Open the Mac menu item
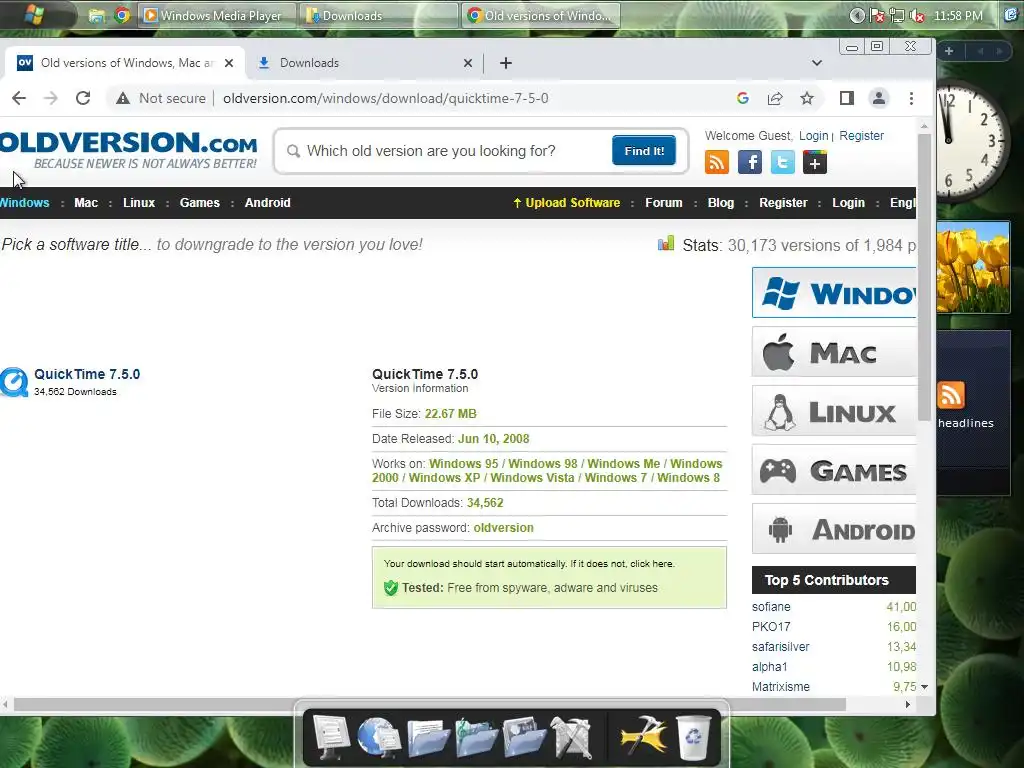The height and width of the screenshot is (768, 1024). coord(86,202)
